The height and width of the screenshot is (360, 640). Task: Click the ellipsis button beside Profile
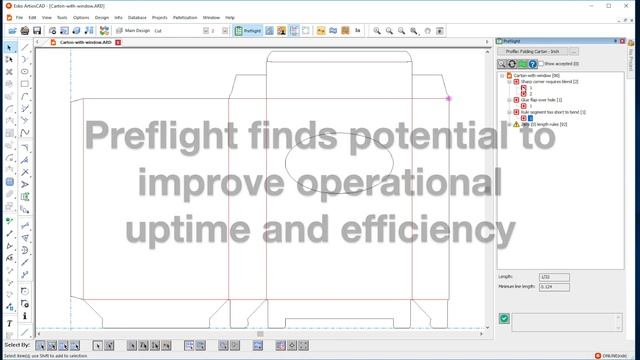[574, 51]
